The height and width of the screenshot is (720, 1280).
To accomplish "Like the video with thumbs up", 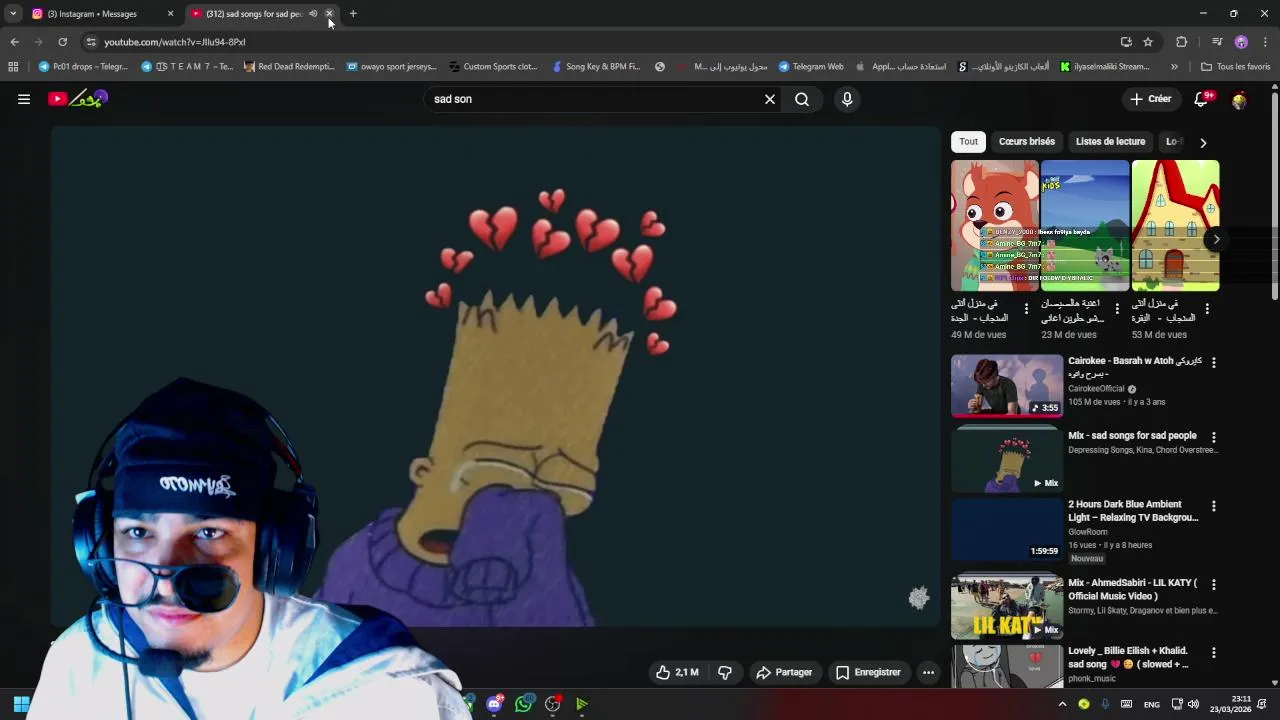I will tap(677, 672).
